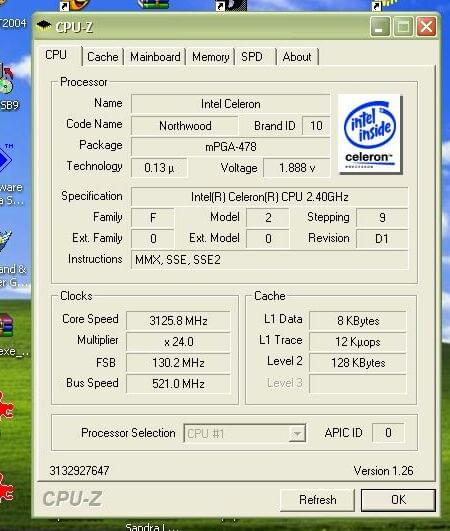The width and height of the screenshot is (450, 531).
Task: Open the Memory tab
Action: (x=211, y=57)
